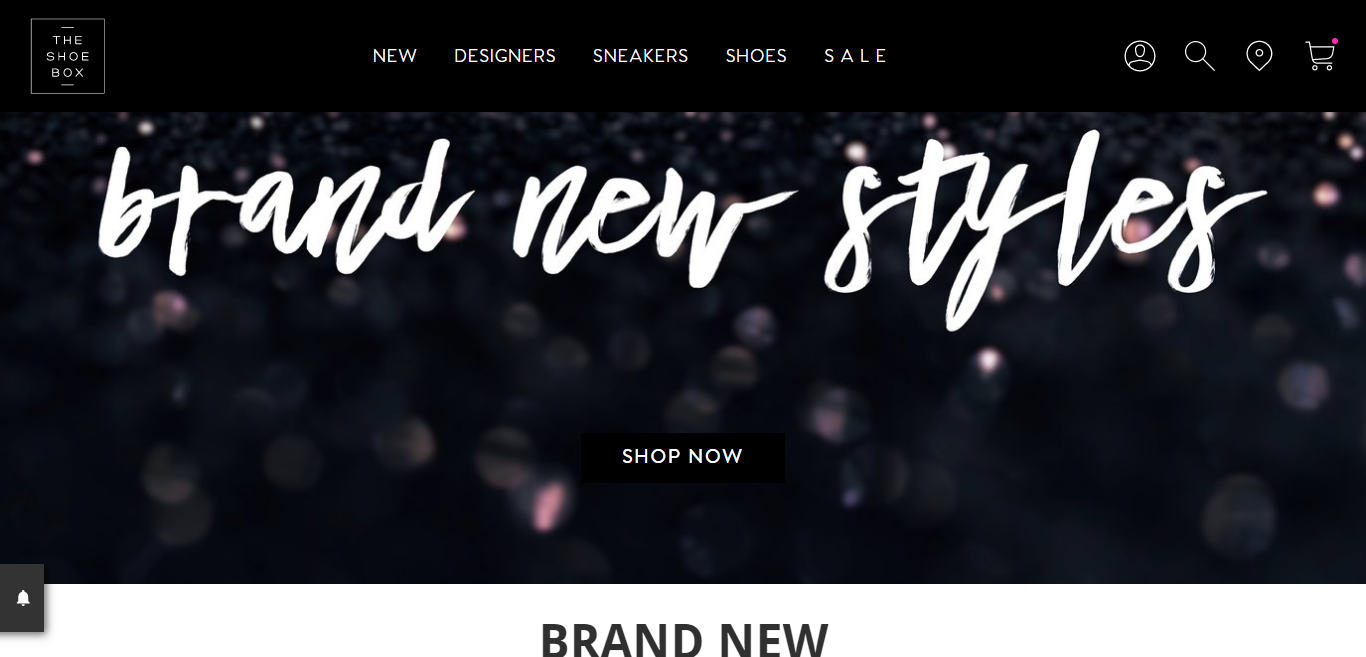
Task: Open the NEW menu item
Action: coord(395,56)
